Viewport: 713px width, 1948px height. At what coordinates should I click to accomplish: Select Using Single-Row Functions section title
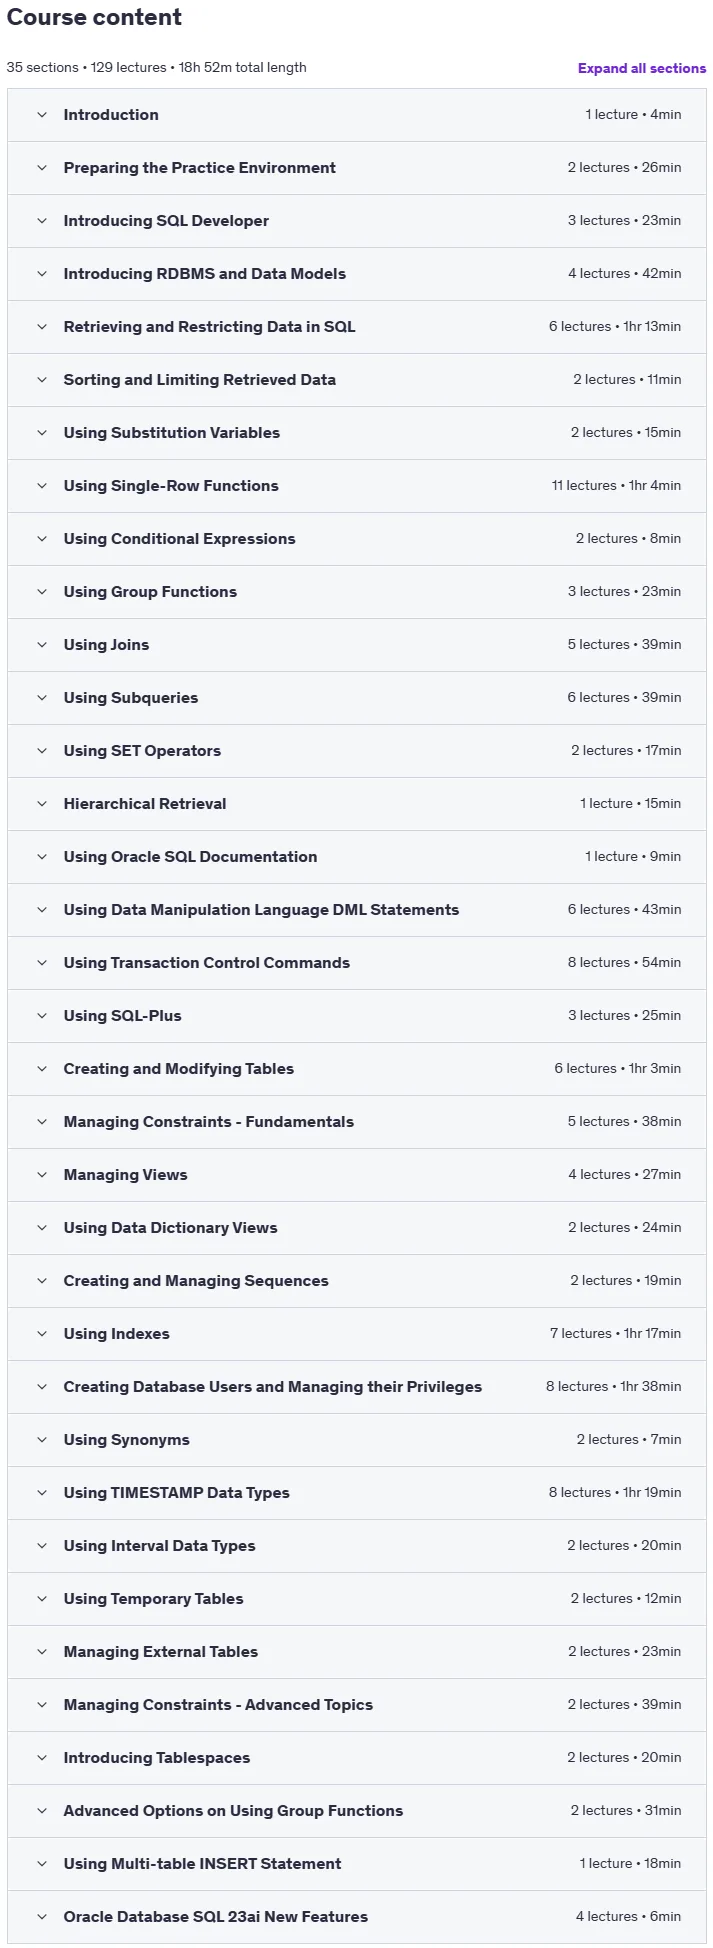[x=171, y=486]
